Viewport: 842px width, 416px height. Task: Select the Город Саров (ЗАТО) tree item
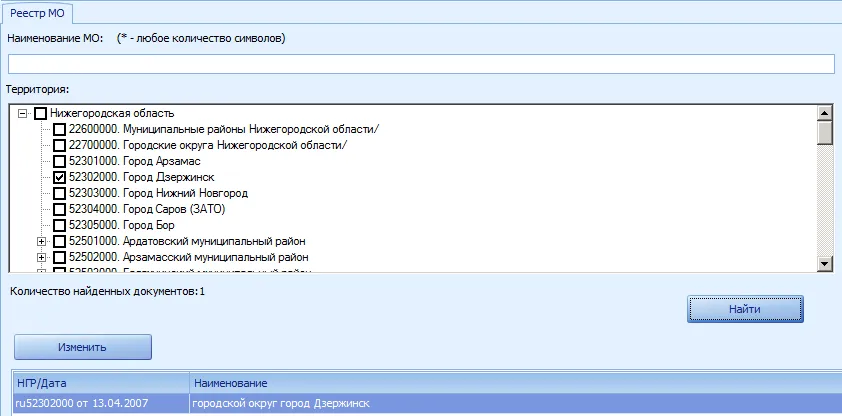click(147, 209)
